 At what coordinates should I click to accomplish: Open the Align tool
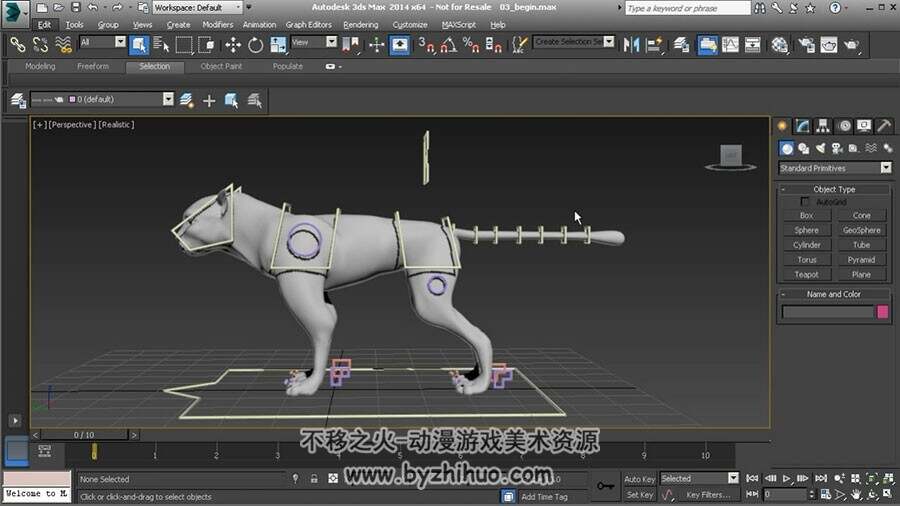point(654,44)
